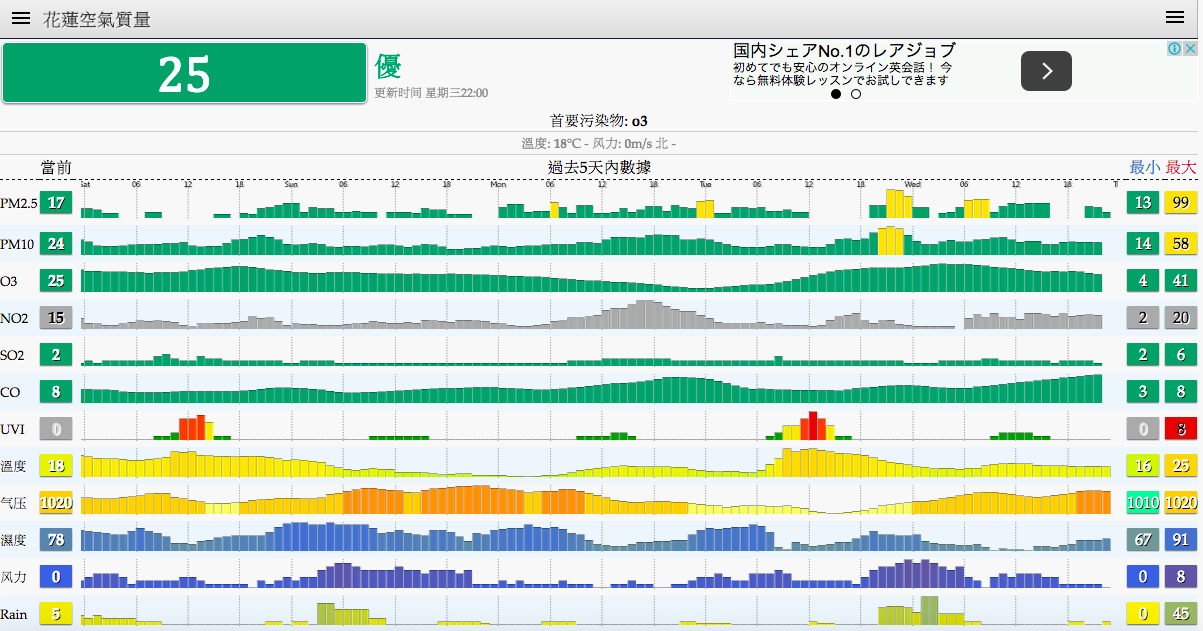Click the ad info icon

coord(1176,48)
